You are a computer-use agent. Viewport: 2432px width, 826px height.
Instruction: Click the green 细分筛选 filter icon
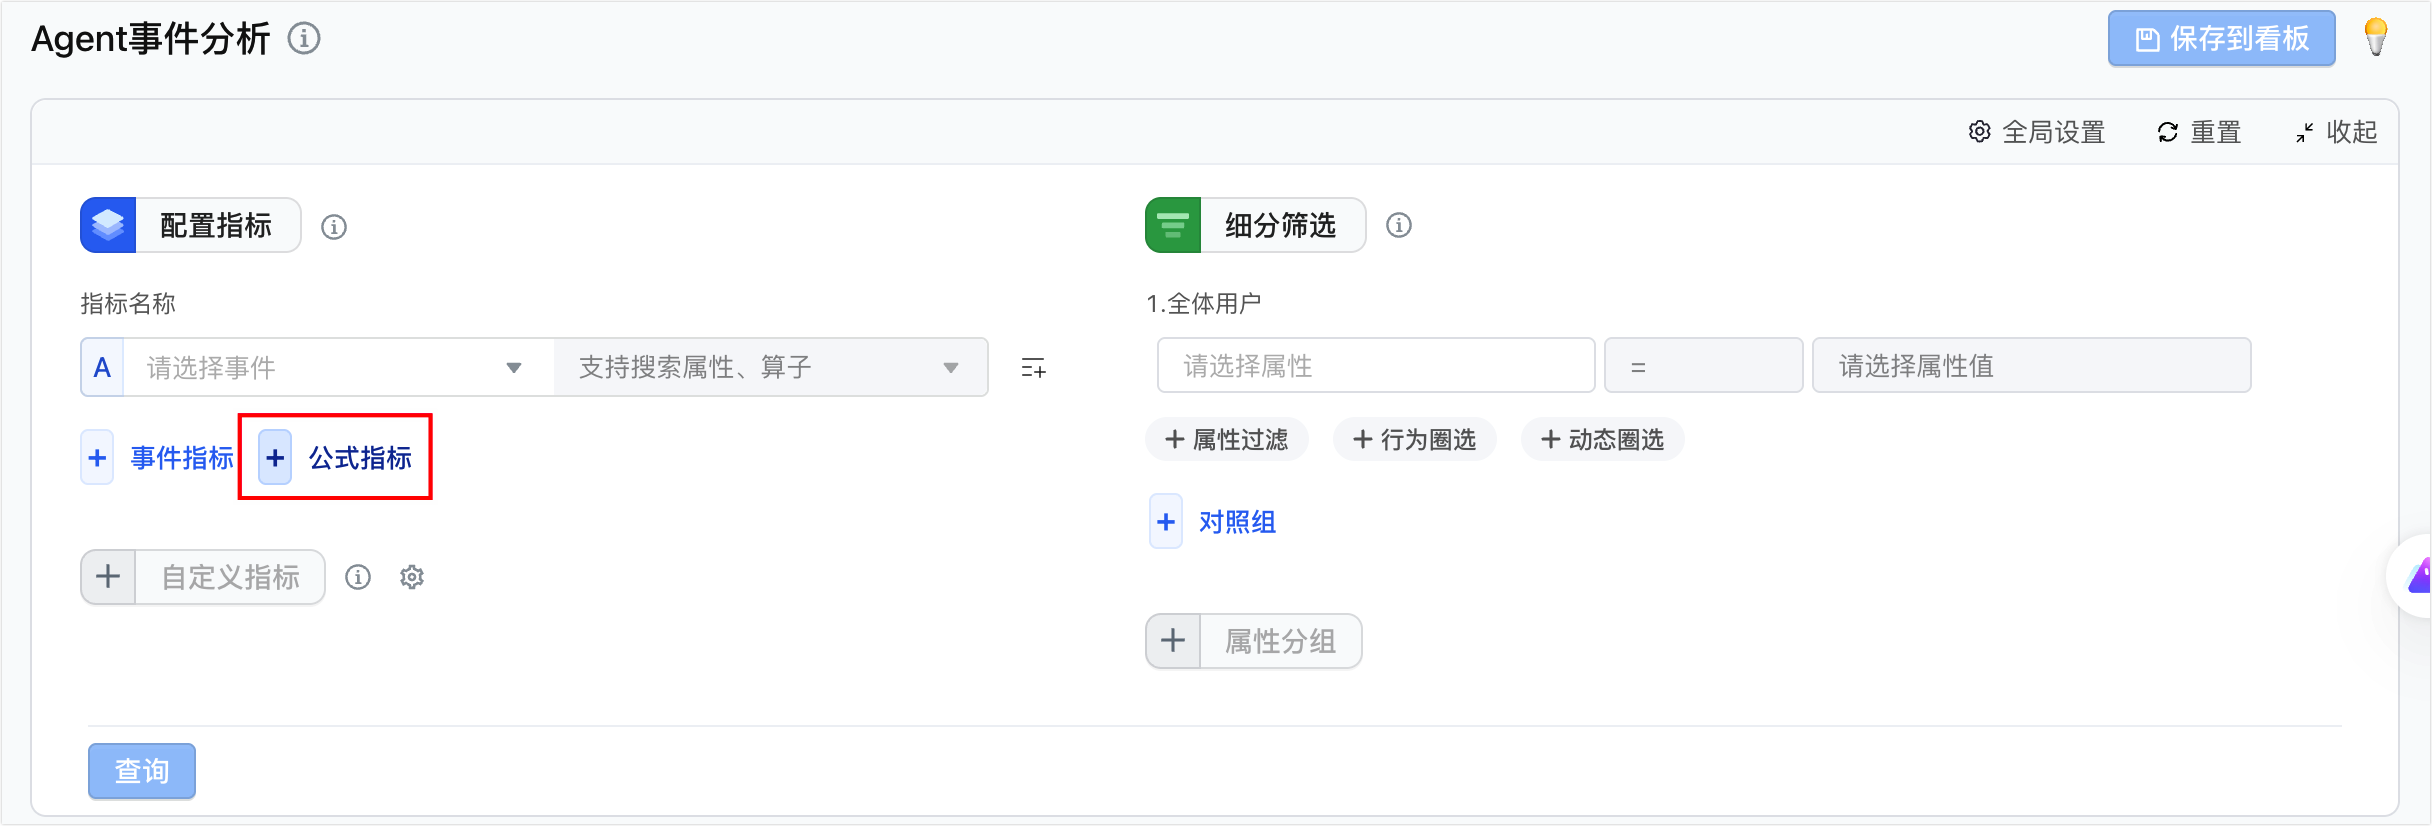tap(1173, 225)
